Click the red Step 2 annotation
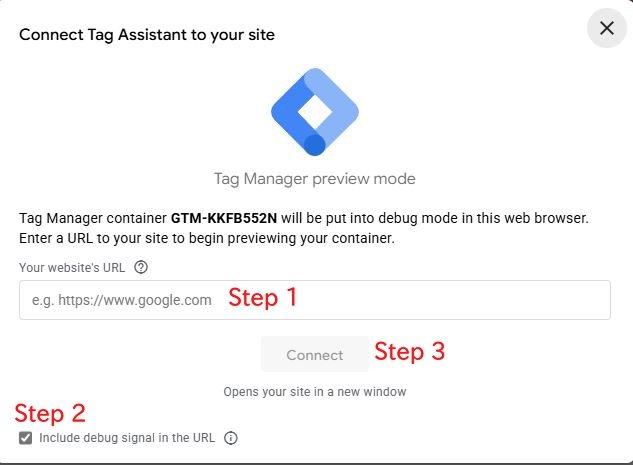The width and height of the screenshot is (633, 465). (x=50, y=412)
